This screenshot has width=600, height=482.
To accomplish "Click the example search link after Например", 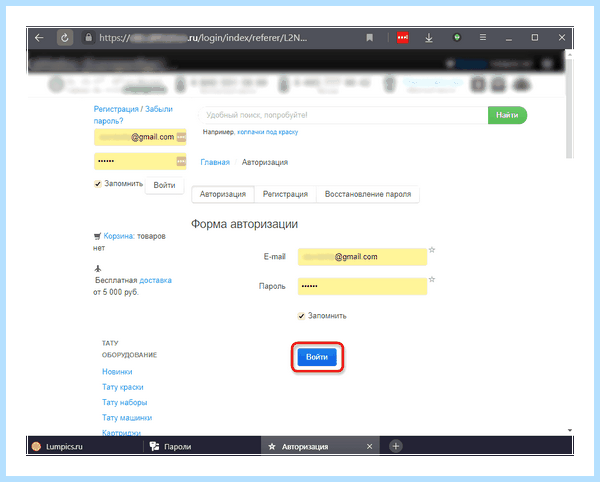I will (267, 132).
